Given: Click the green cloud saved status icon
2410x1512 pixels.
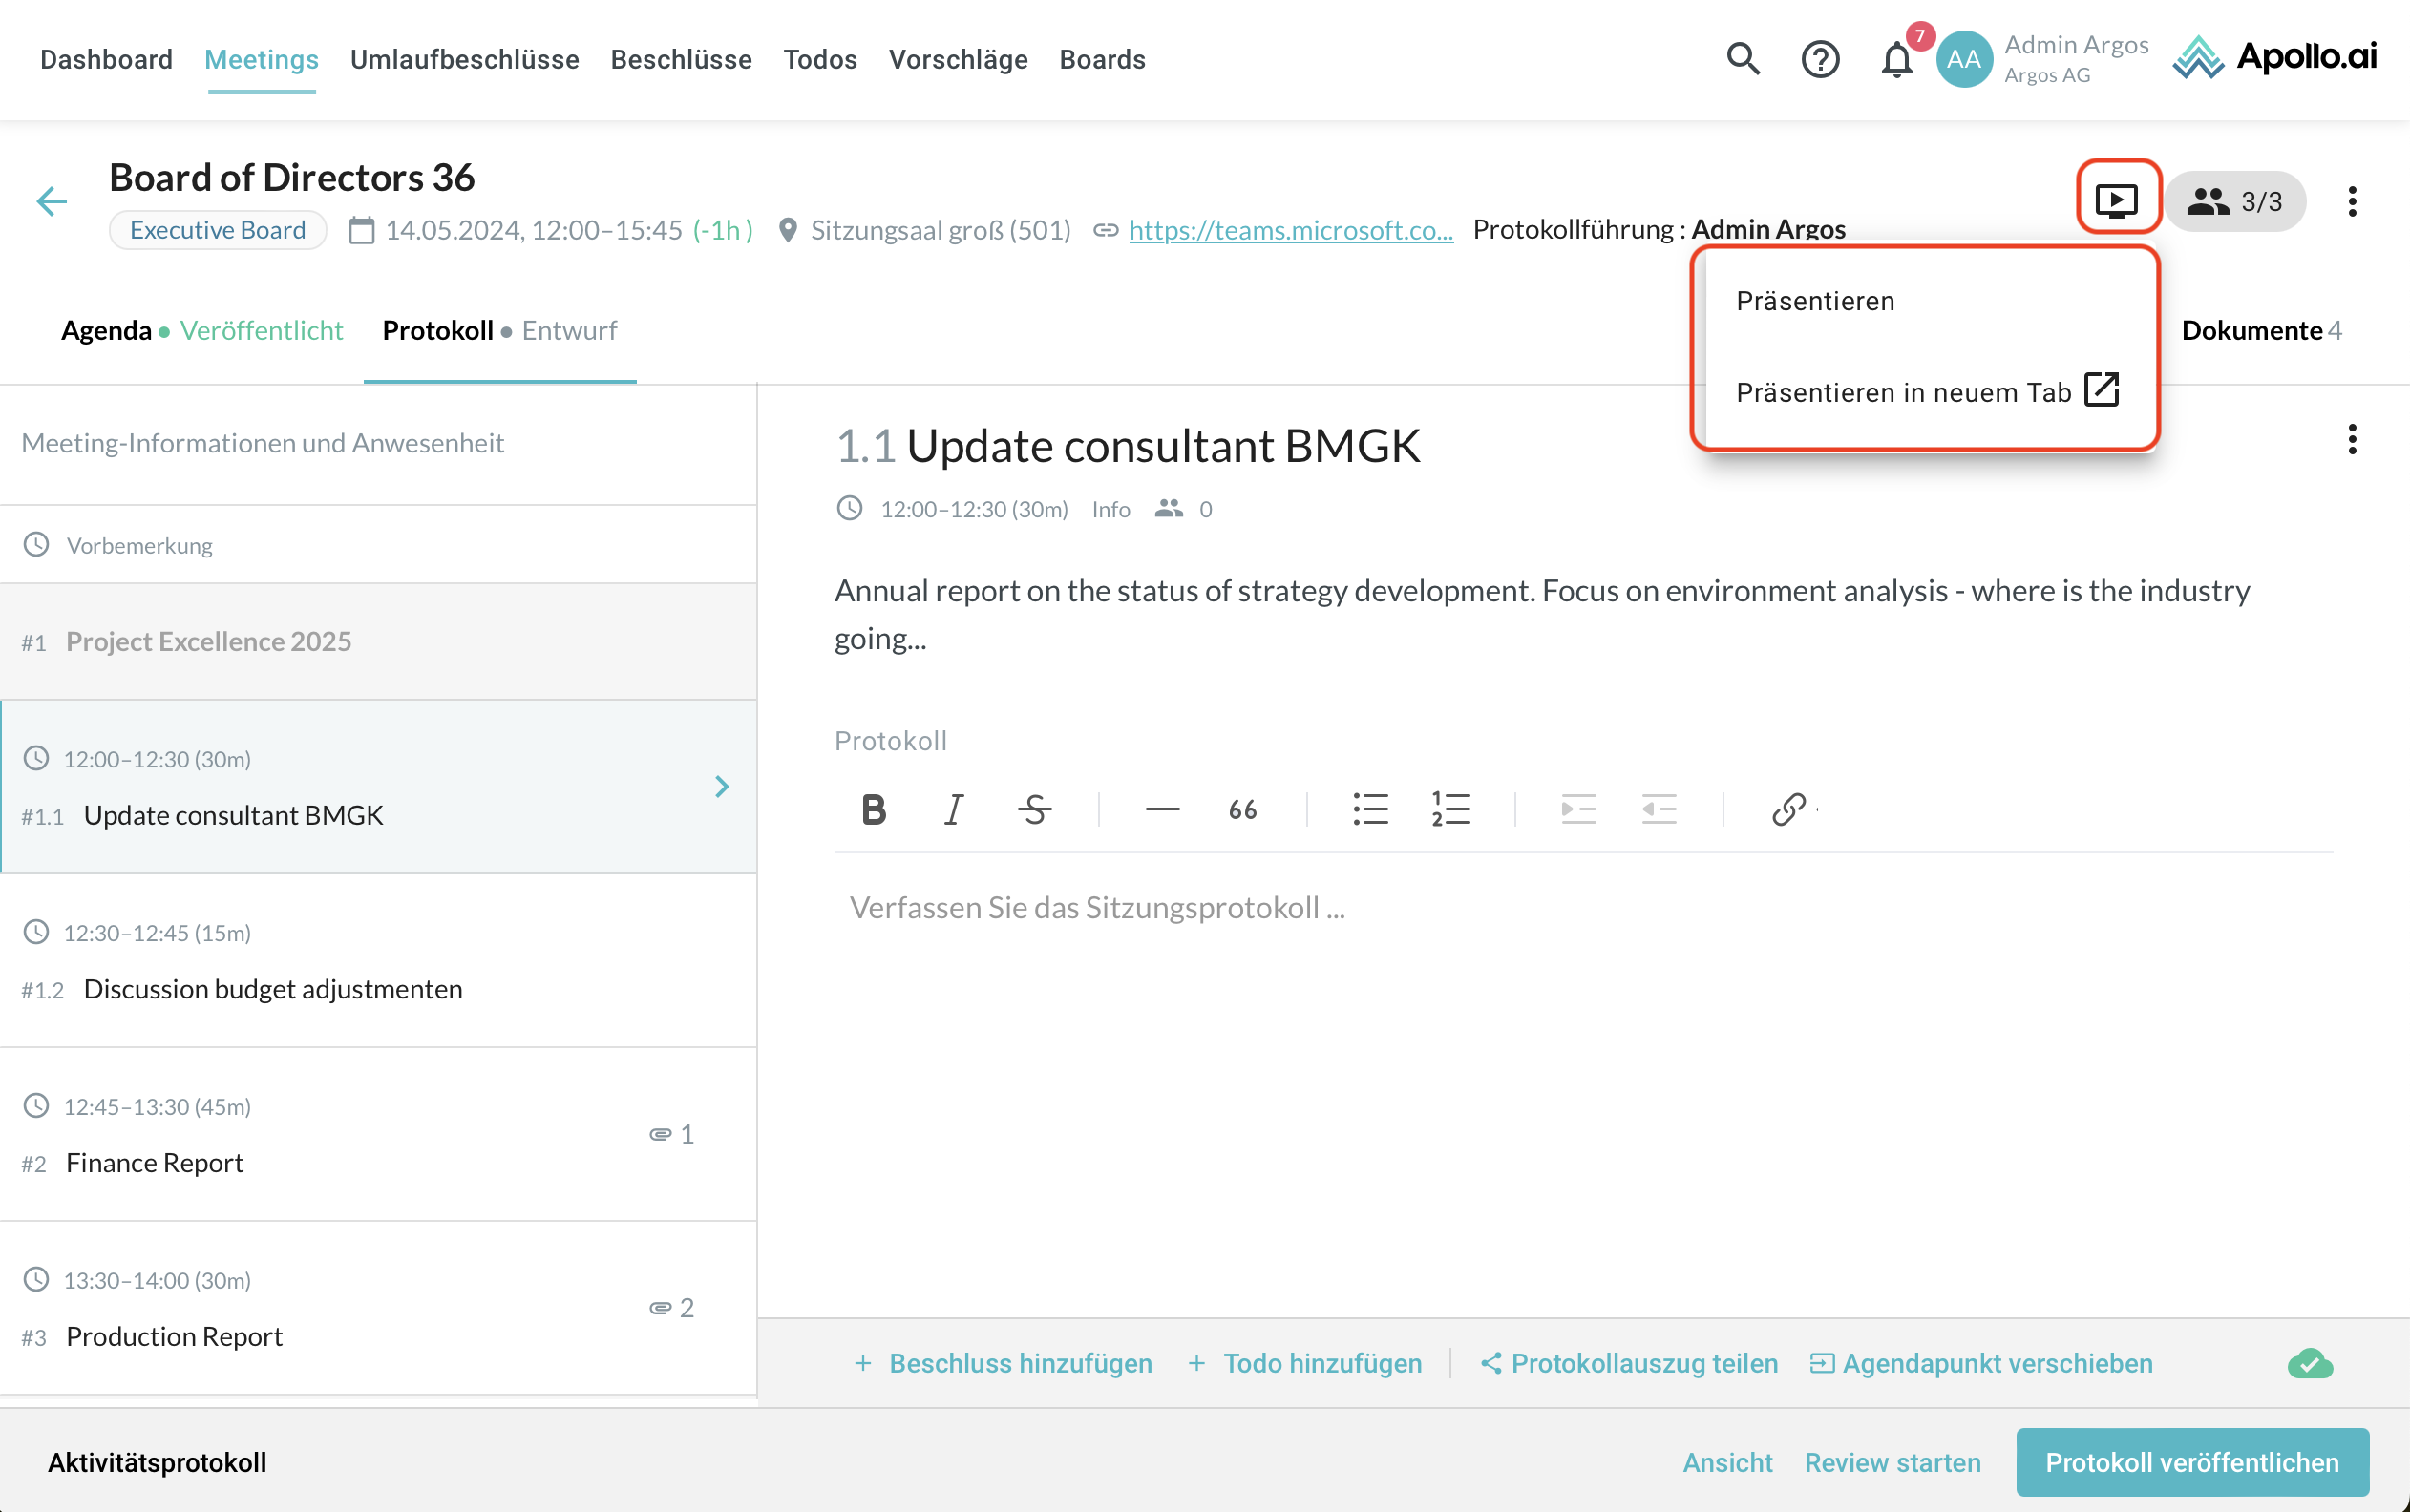Looking at the screenshot, I should pyautogui.click(x=2309, y=1363).
